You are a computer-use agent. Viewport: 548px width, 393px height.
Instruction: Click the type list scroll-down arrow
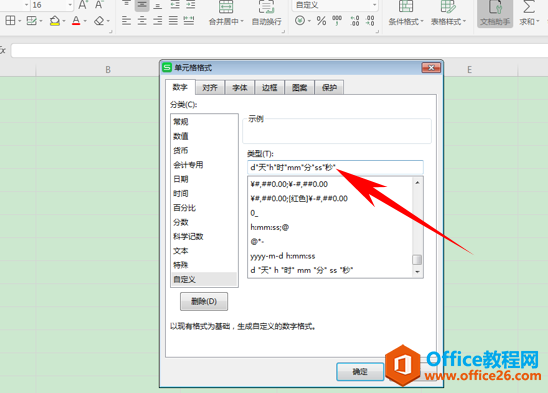coord(417,272)
